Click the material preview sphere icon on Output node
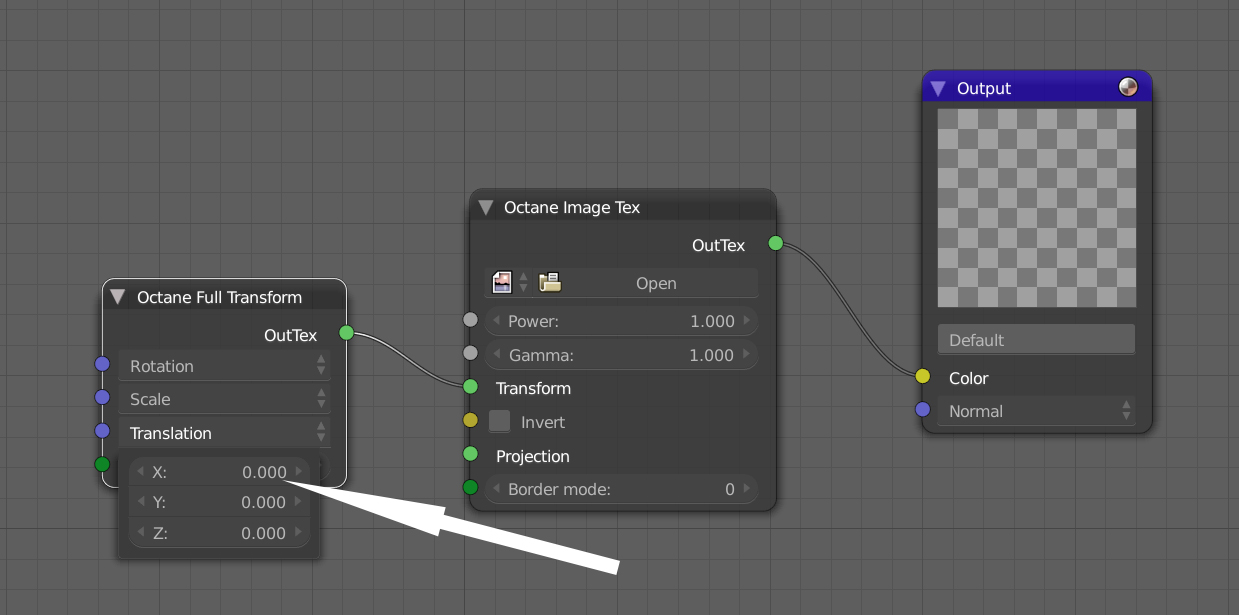 click(1128, 87)
